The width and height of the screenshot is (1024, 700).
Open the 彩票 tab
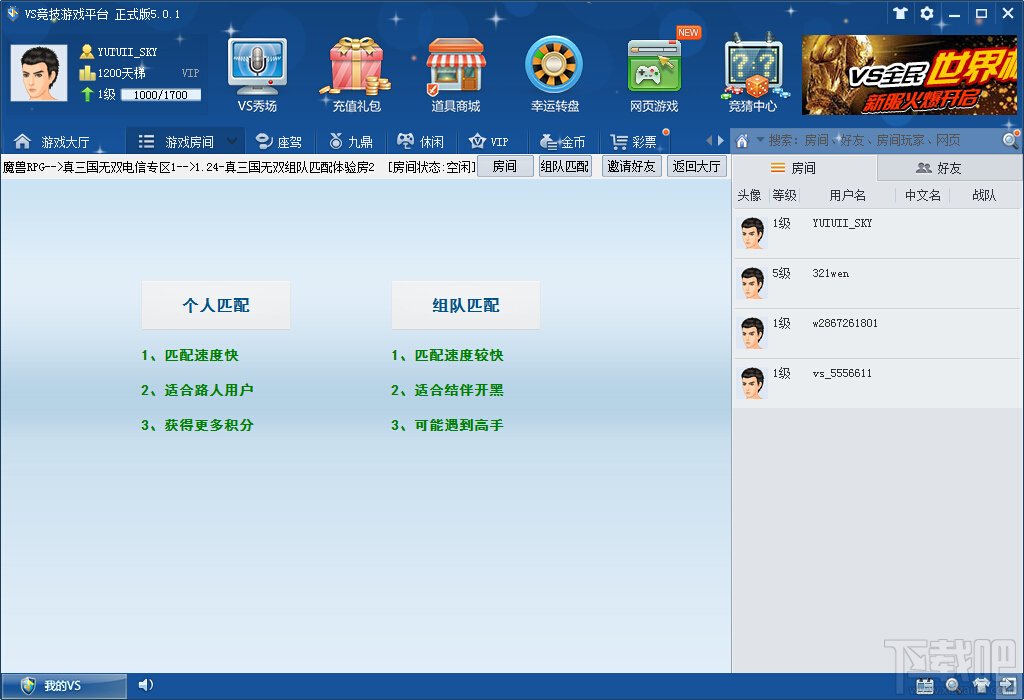633,141
